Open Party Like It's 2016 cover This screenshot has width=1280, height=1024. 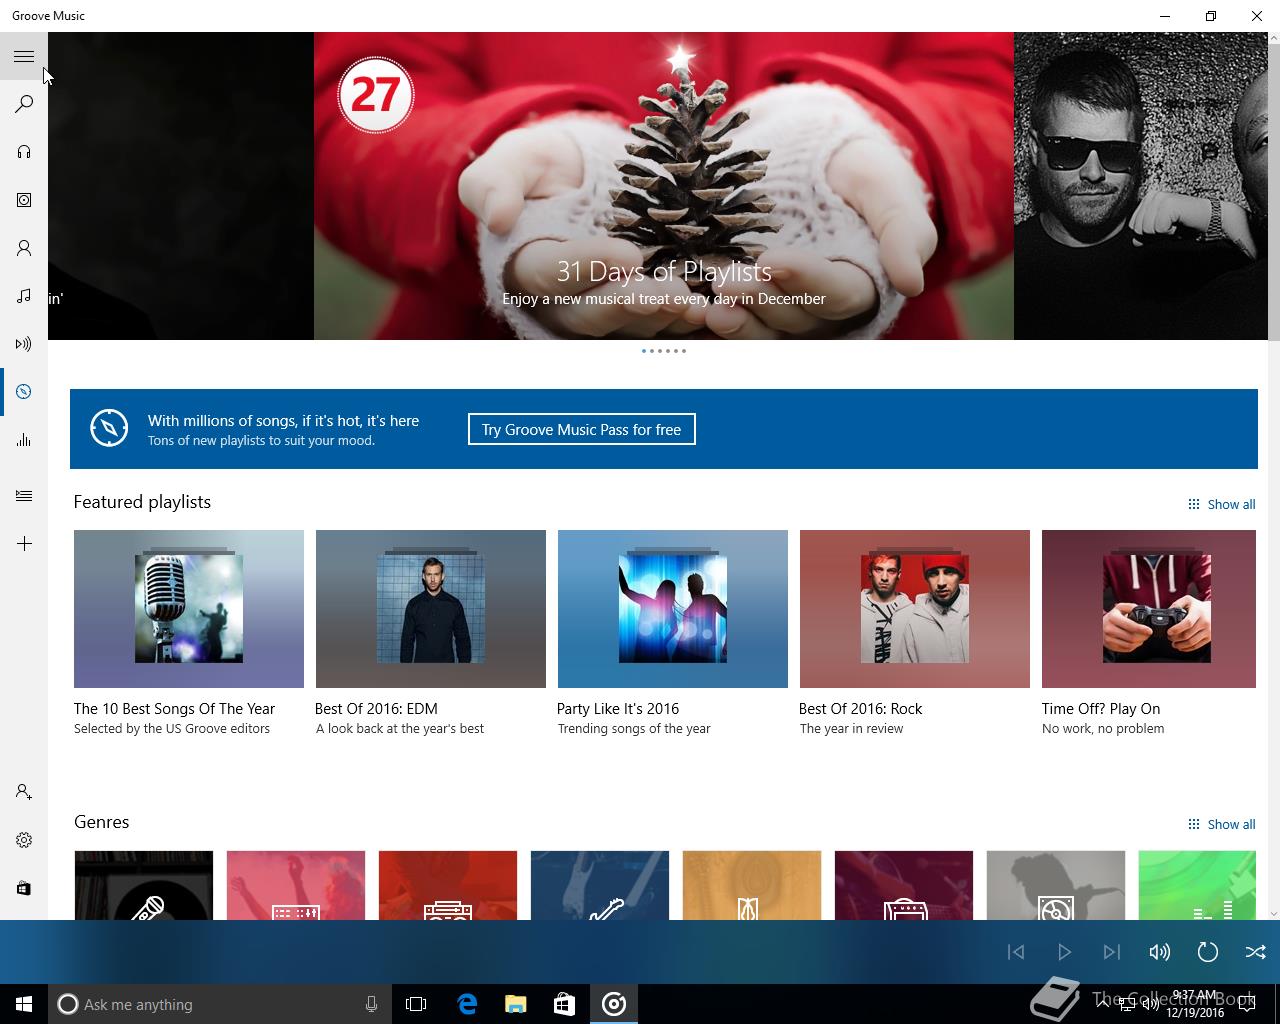673,609
